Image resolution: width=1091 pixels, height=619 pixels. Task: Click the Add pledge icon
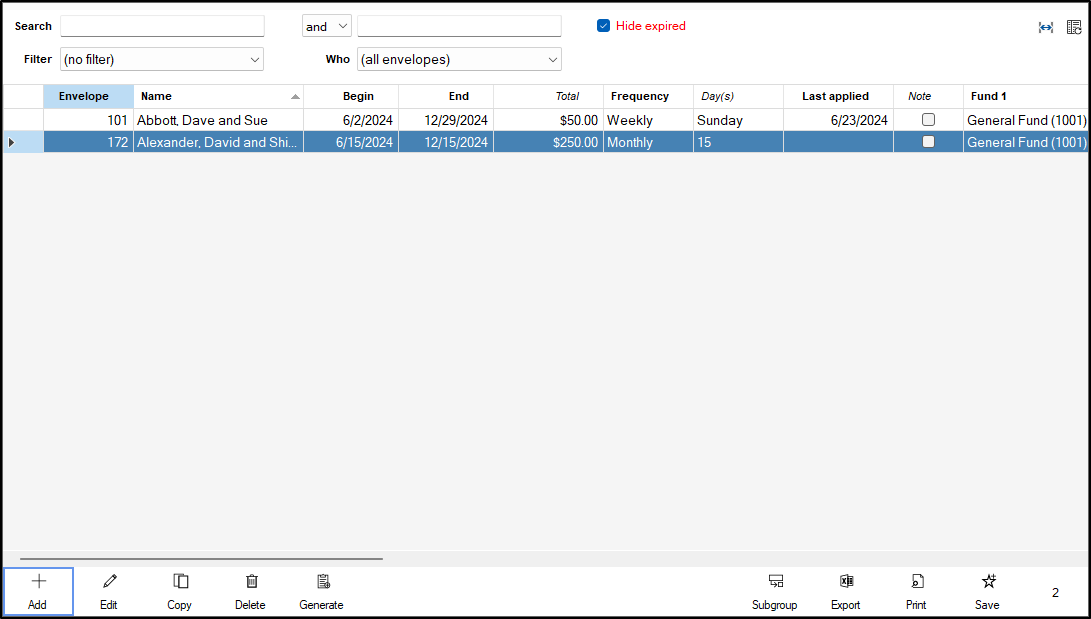click(38, 582)
